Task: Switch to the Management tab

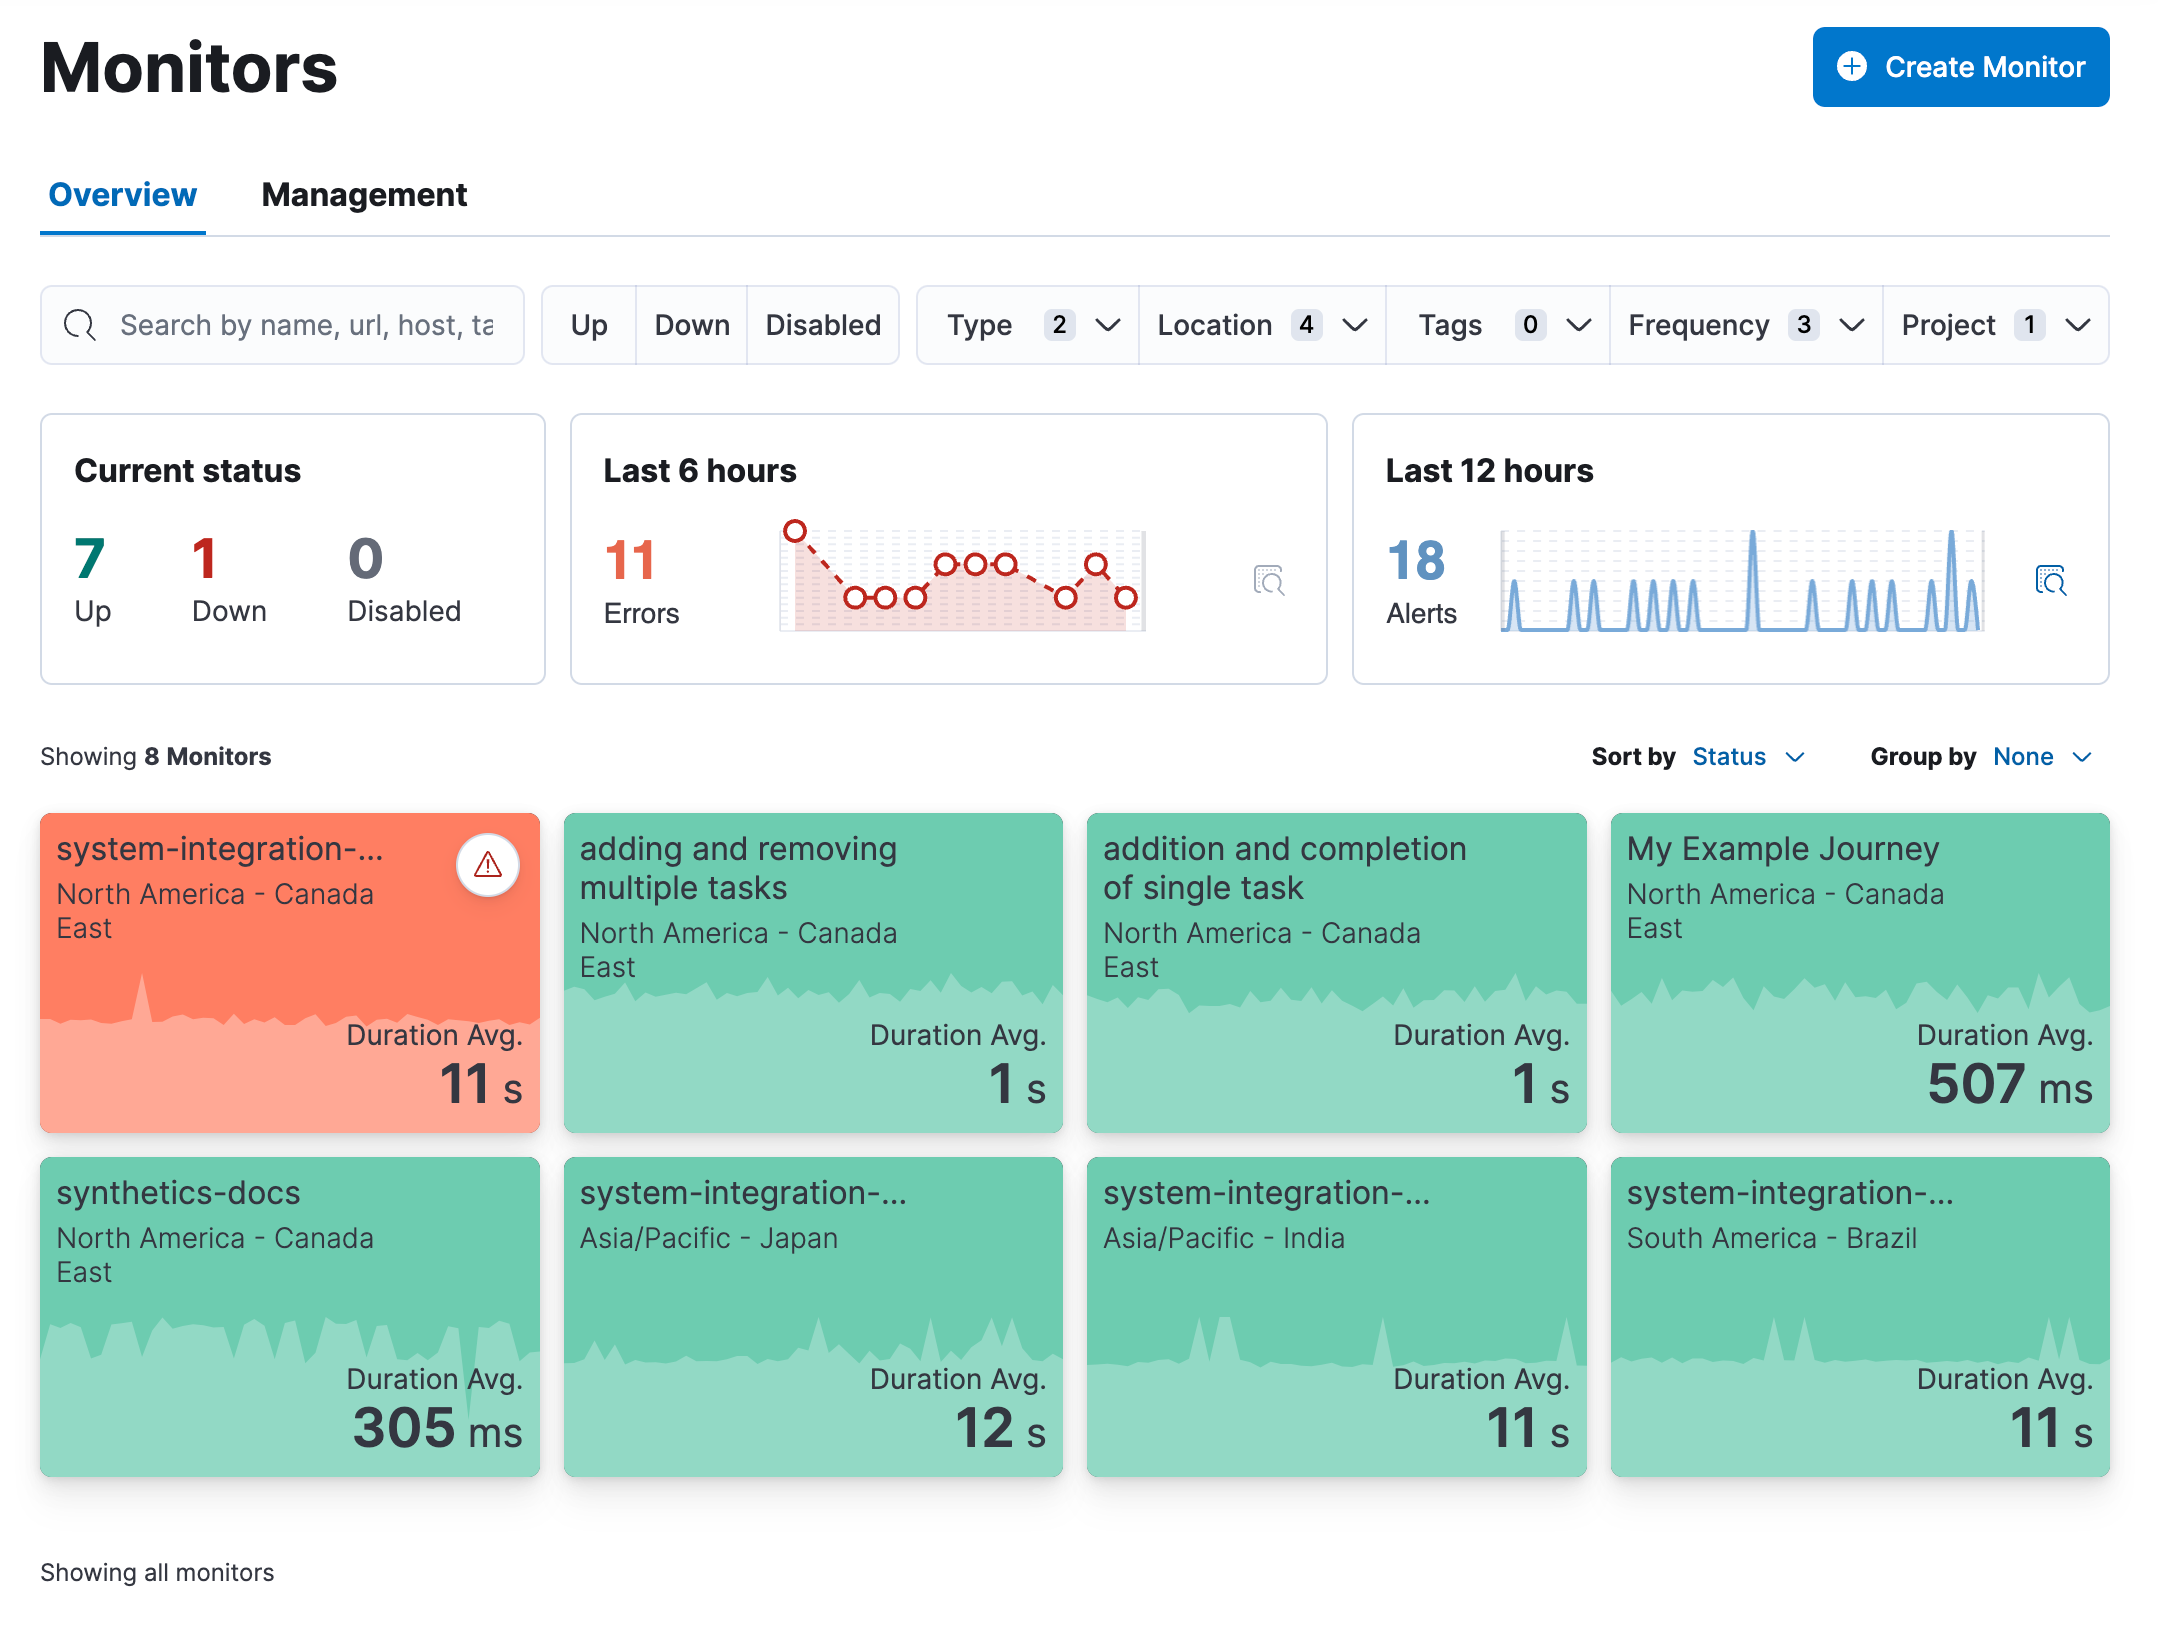Action: coord(364,194)
